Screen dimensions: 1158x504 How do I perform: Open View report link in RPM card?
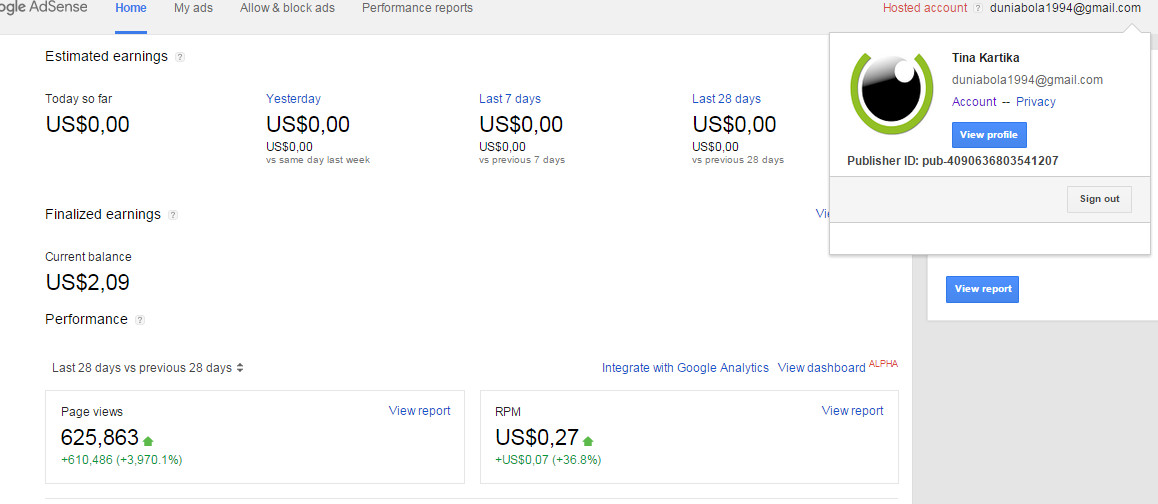(x=852, y=411)
